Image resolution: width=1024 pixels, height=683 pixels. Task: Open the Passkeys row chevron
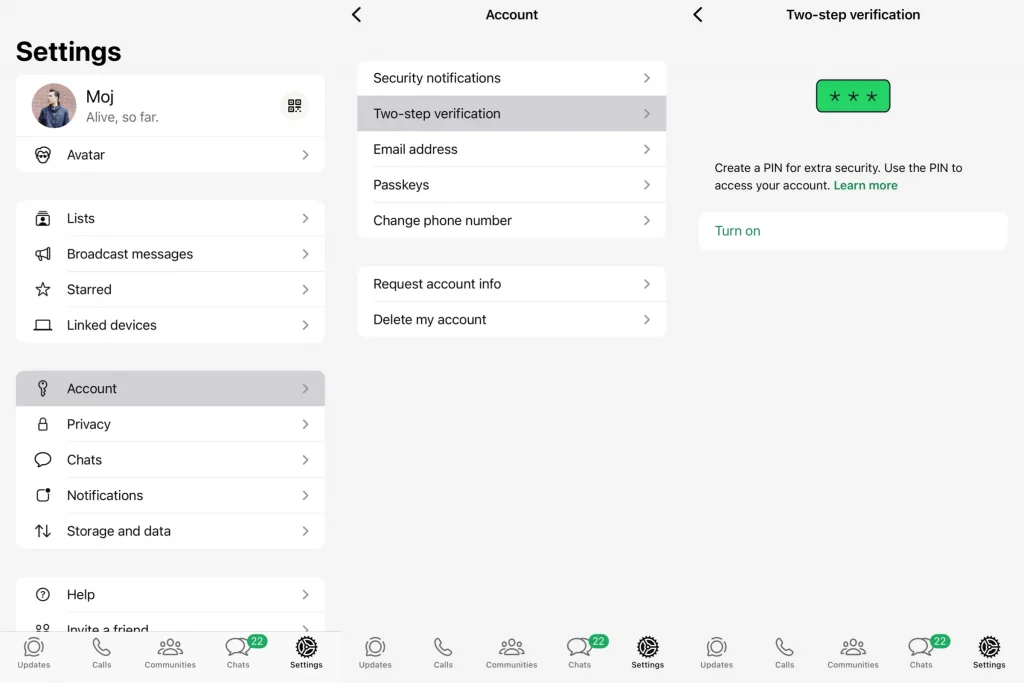(647, 185)
